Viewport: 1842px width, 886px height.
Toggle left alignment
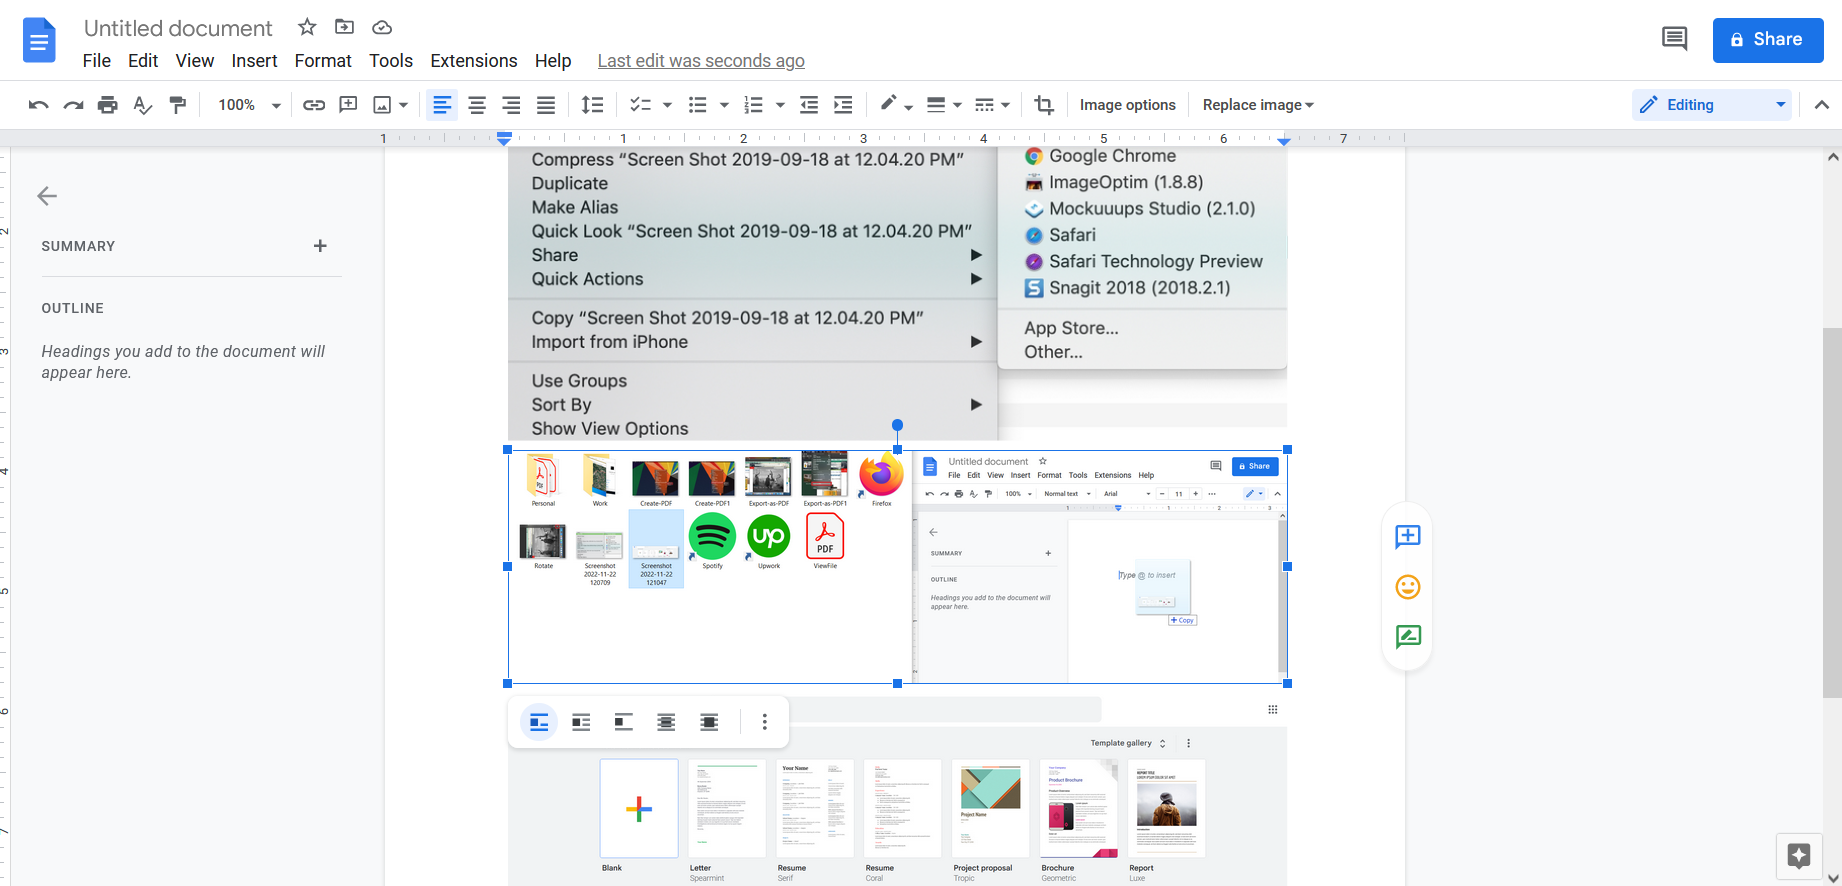point(442,105)
